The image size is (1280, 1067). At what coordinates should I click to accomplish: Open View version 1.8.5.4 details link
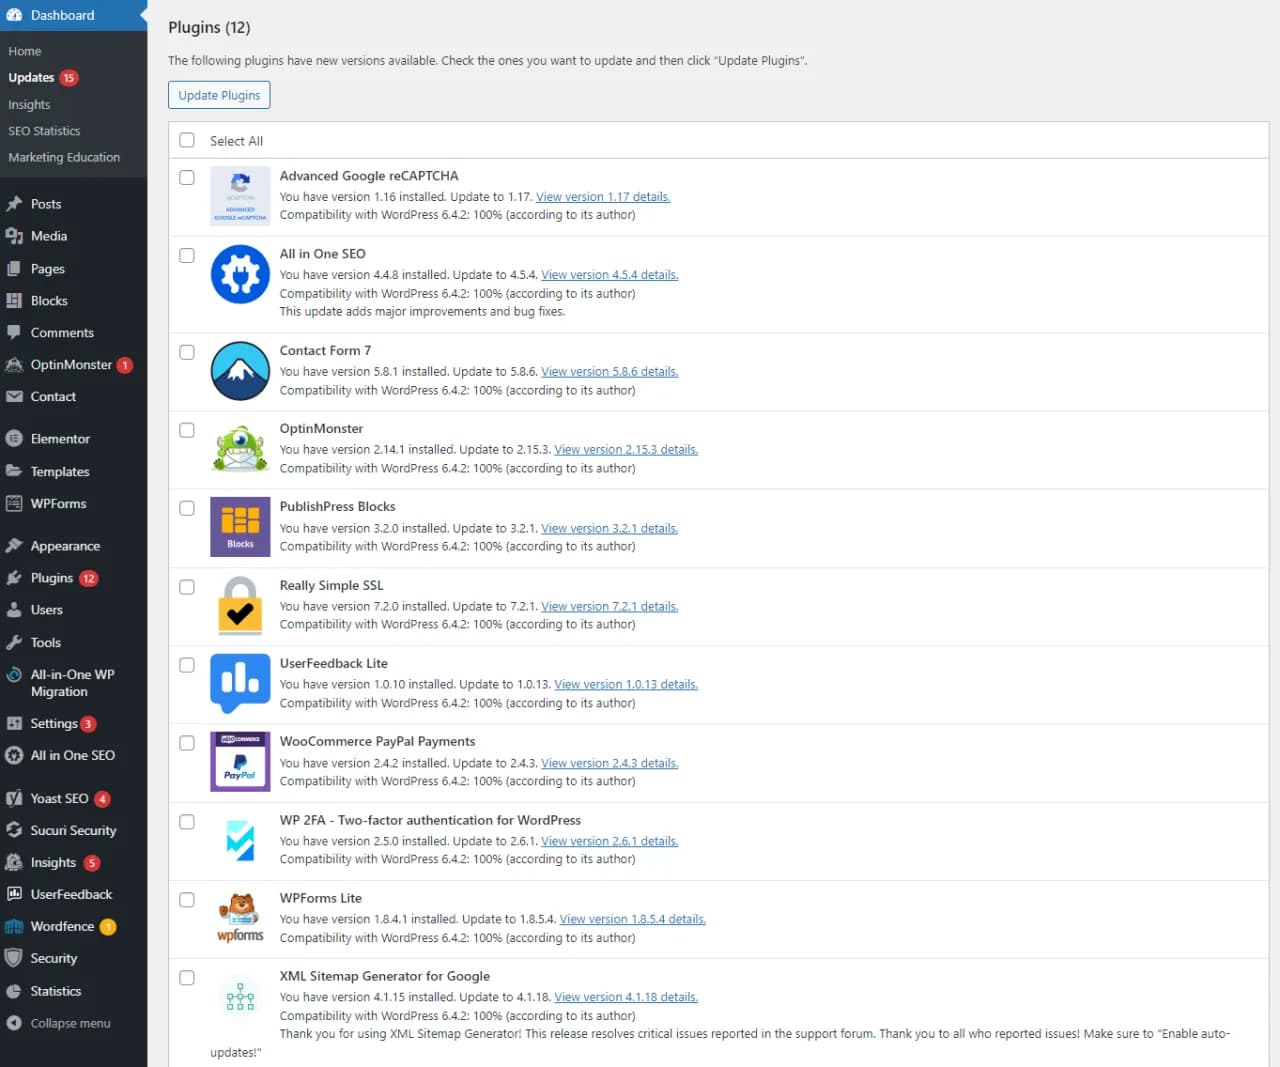pos(632,919)
